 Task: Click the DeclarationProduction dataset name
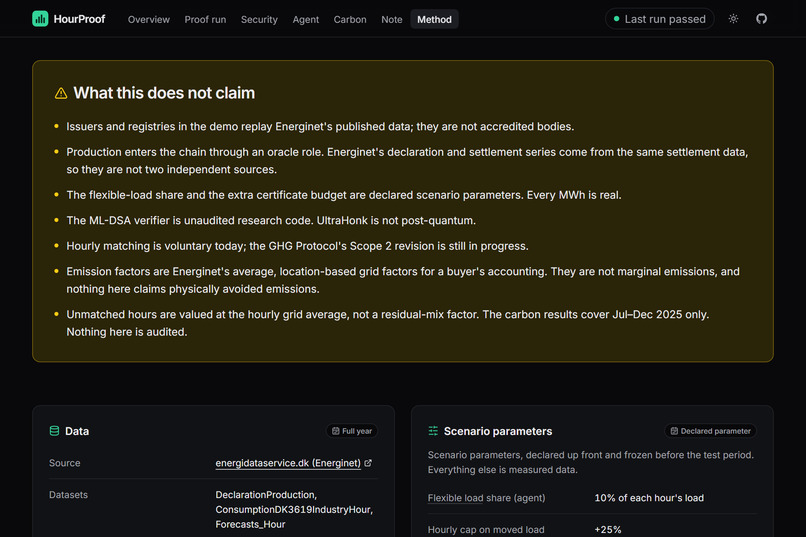pyautogui.click(x=266, y=495)
